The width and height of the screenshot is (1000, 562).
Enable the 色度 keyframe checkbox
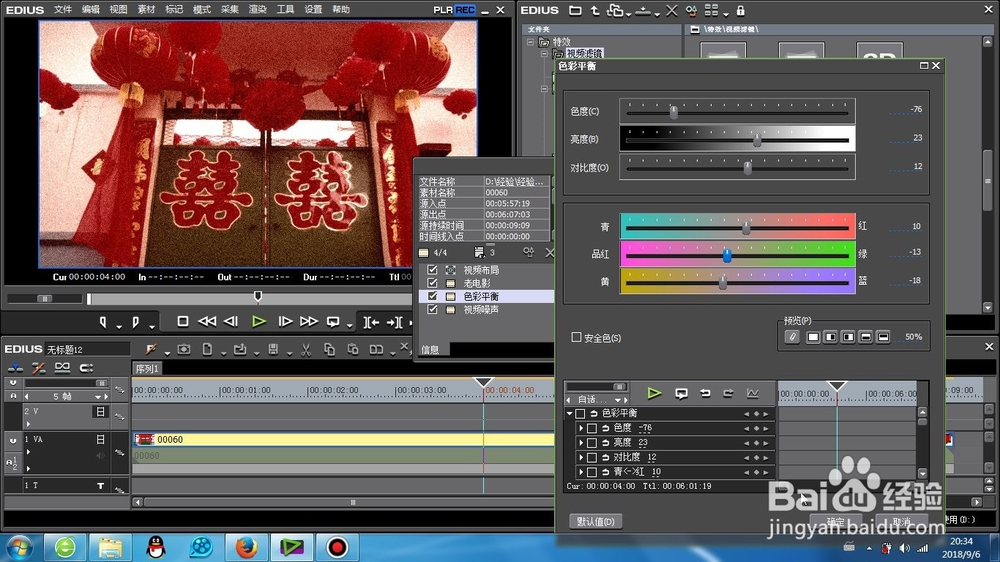tap(592, 428)
